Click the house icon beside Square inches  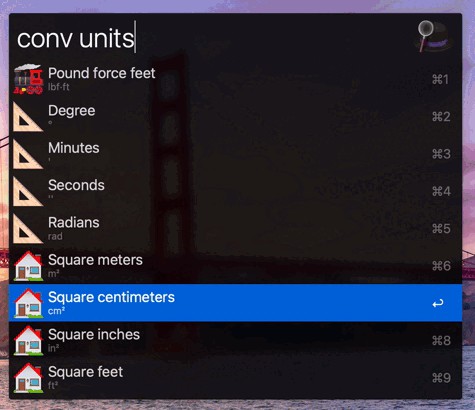pos(28,341)
